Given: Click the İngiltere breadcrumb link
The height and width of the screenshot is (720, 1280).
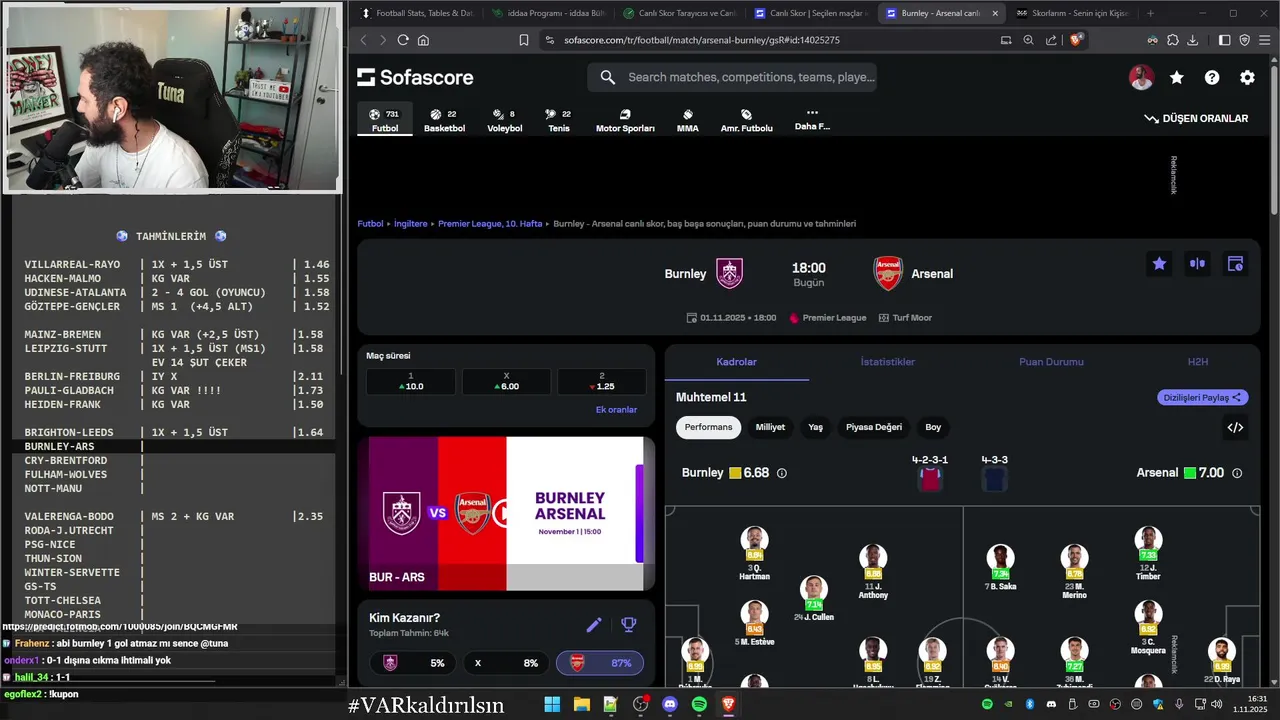Looking at the screenshot, I should (x=410, y=224).
